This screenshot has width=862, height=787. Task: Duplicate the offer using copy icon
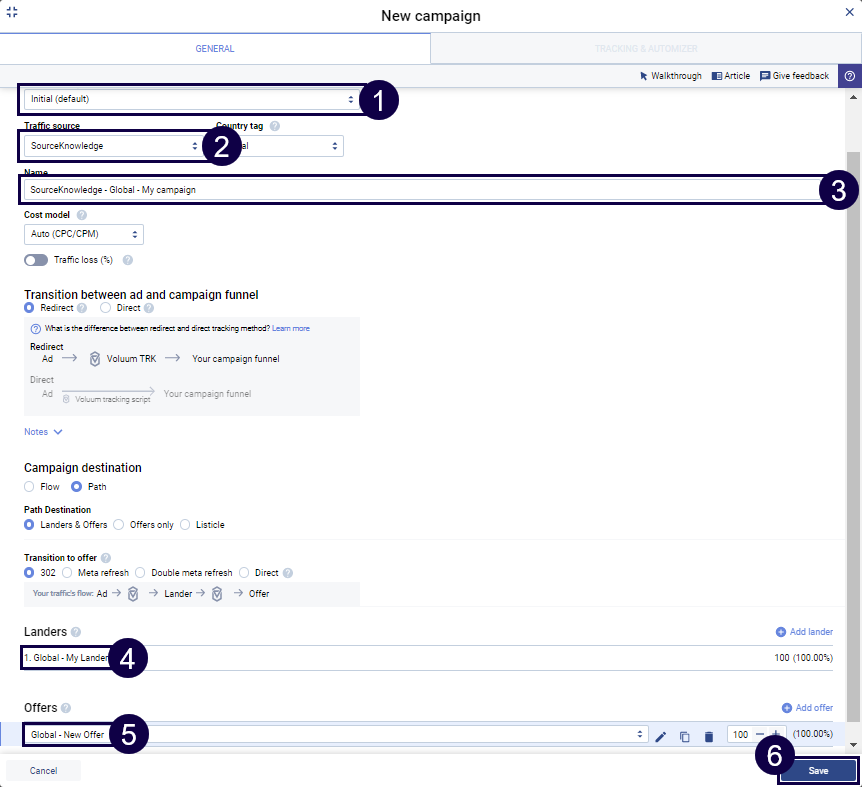[x=685, y=736]
